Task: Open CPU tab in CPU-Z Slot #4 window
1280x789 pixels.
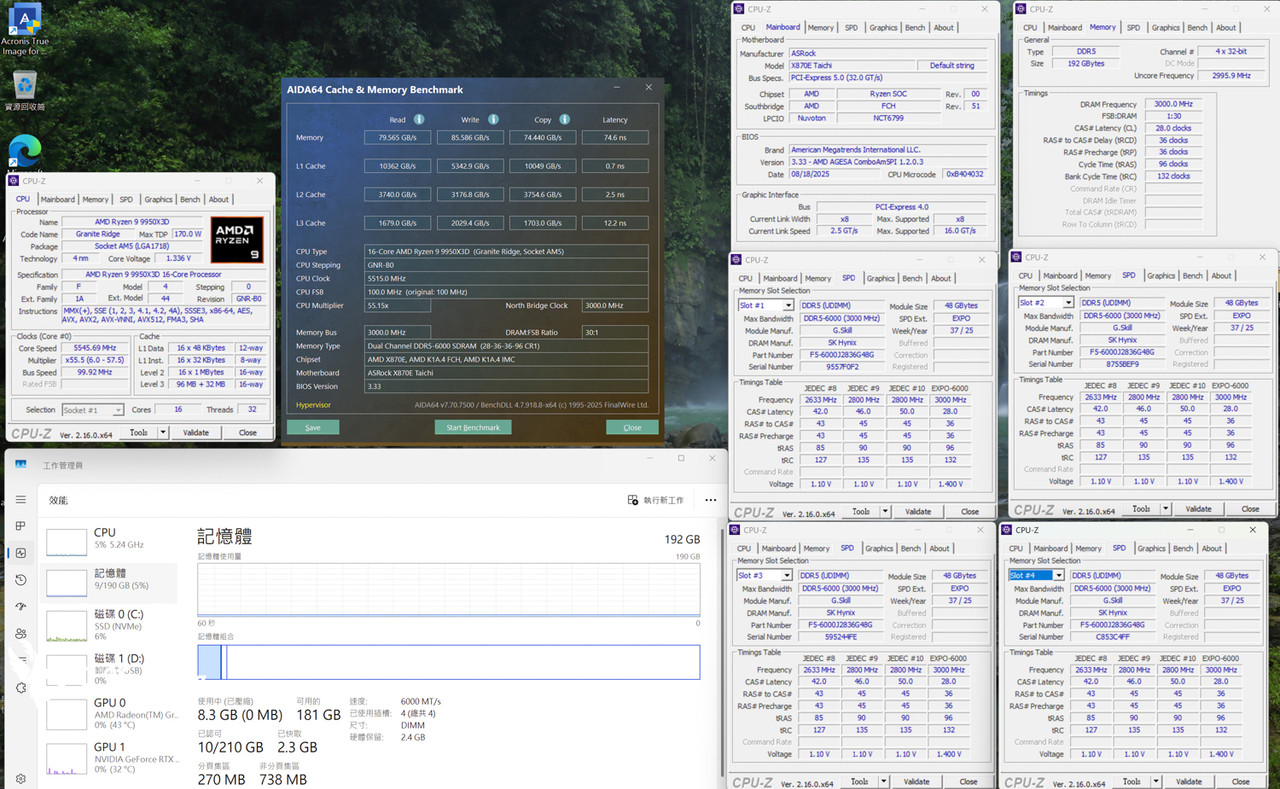Action: pyautogui.click(x=1016, y=548)
